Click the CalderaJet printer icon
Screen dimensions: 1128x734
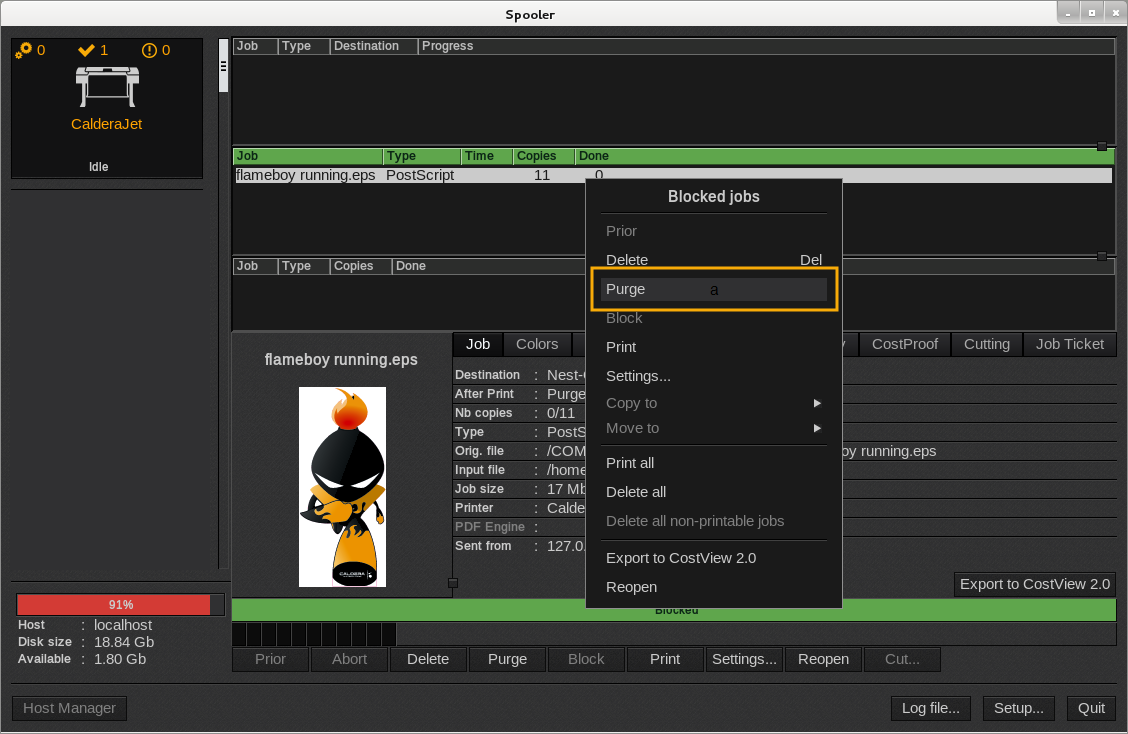point(107,87)
